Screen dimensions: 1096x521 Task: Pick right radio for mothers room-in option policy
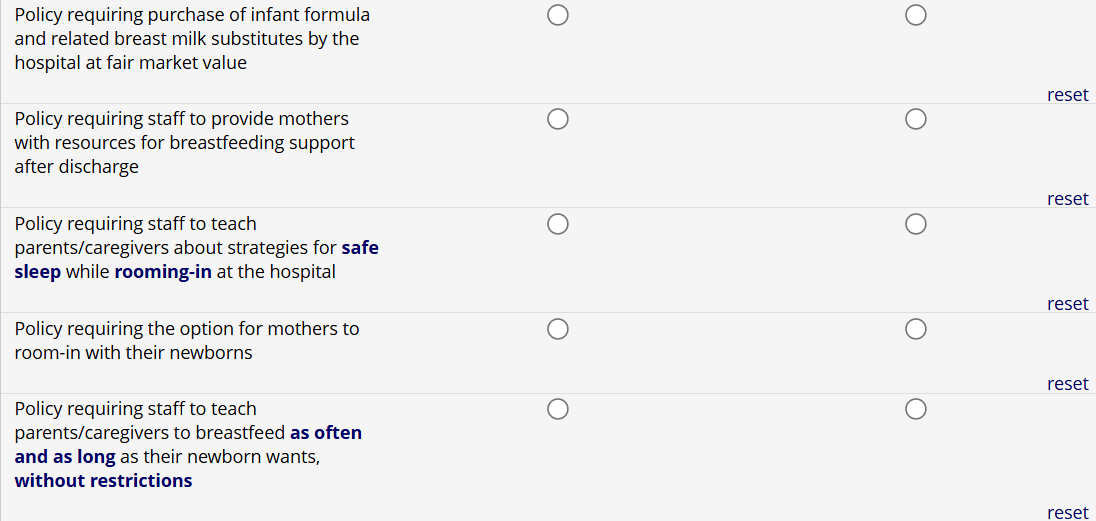tap(915, 329)
